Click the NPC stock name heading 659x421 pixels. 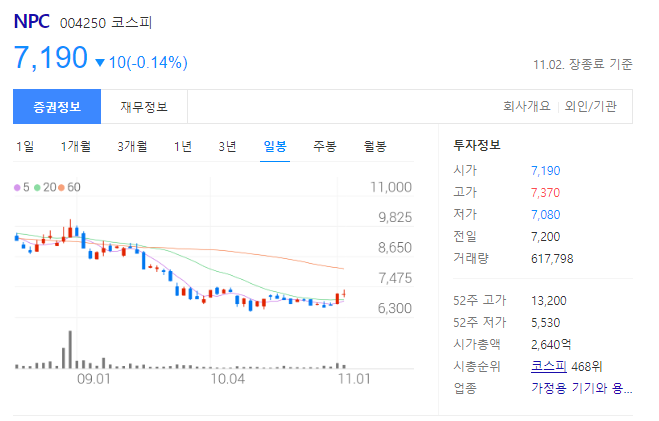[x=32, y=21]
